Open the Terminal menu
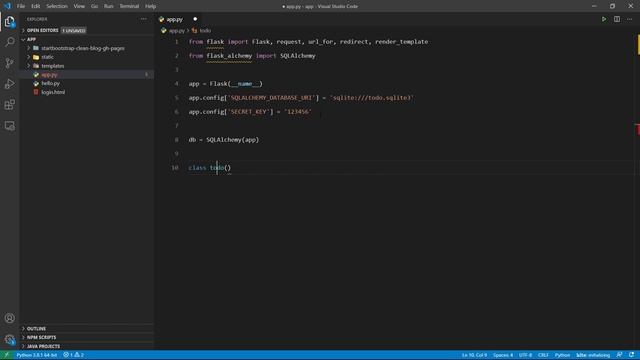 click(x=129, y=6)
